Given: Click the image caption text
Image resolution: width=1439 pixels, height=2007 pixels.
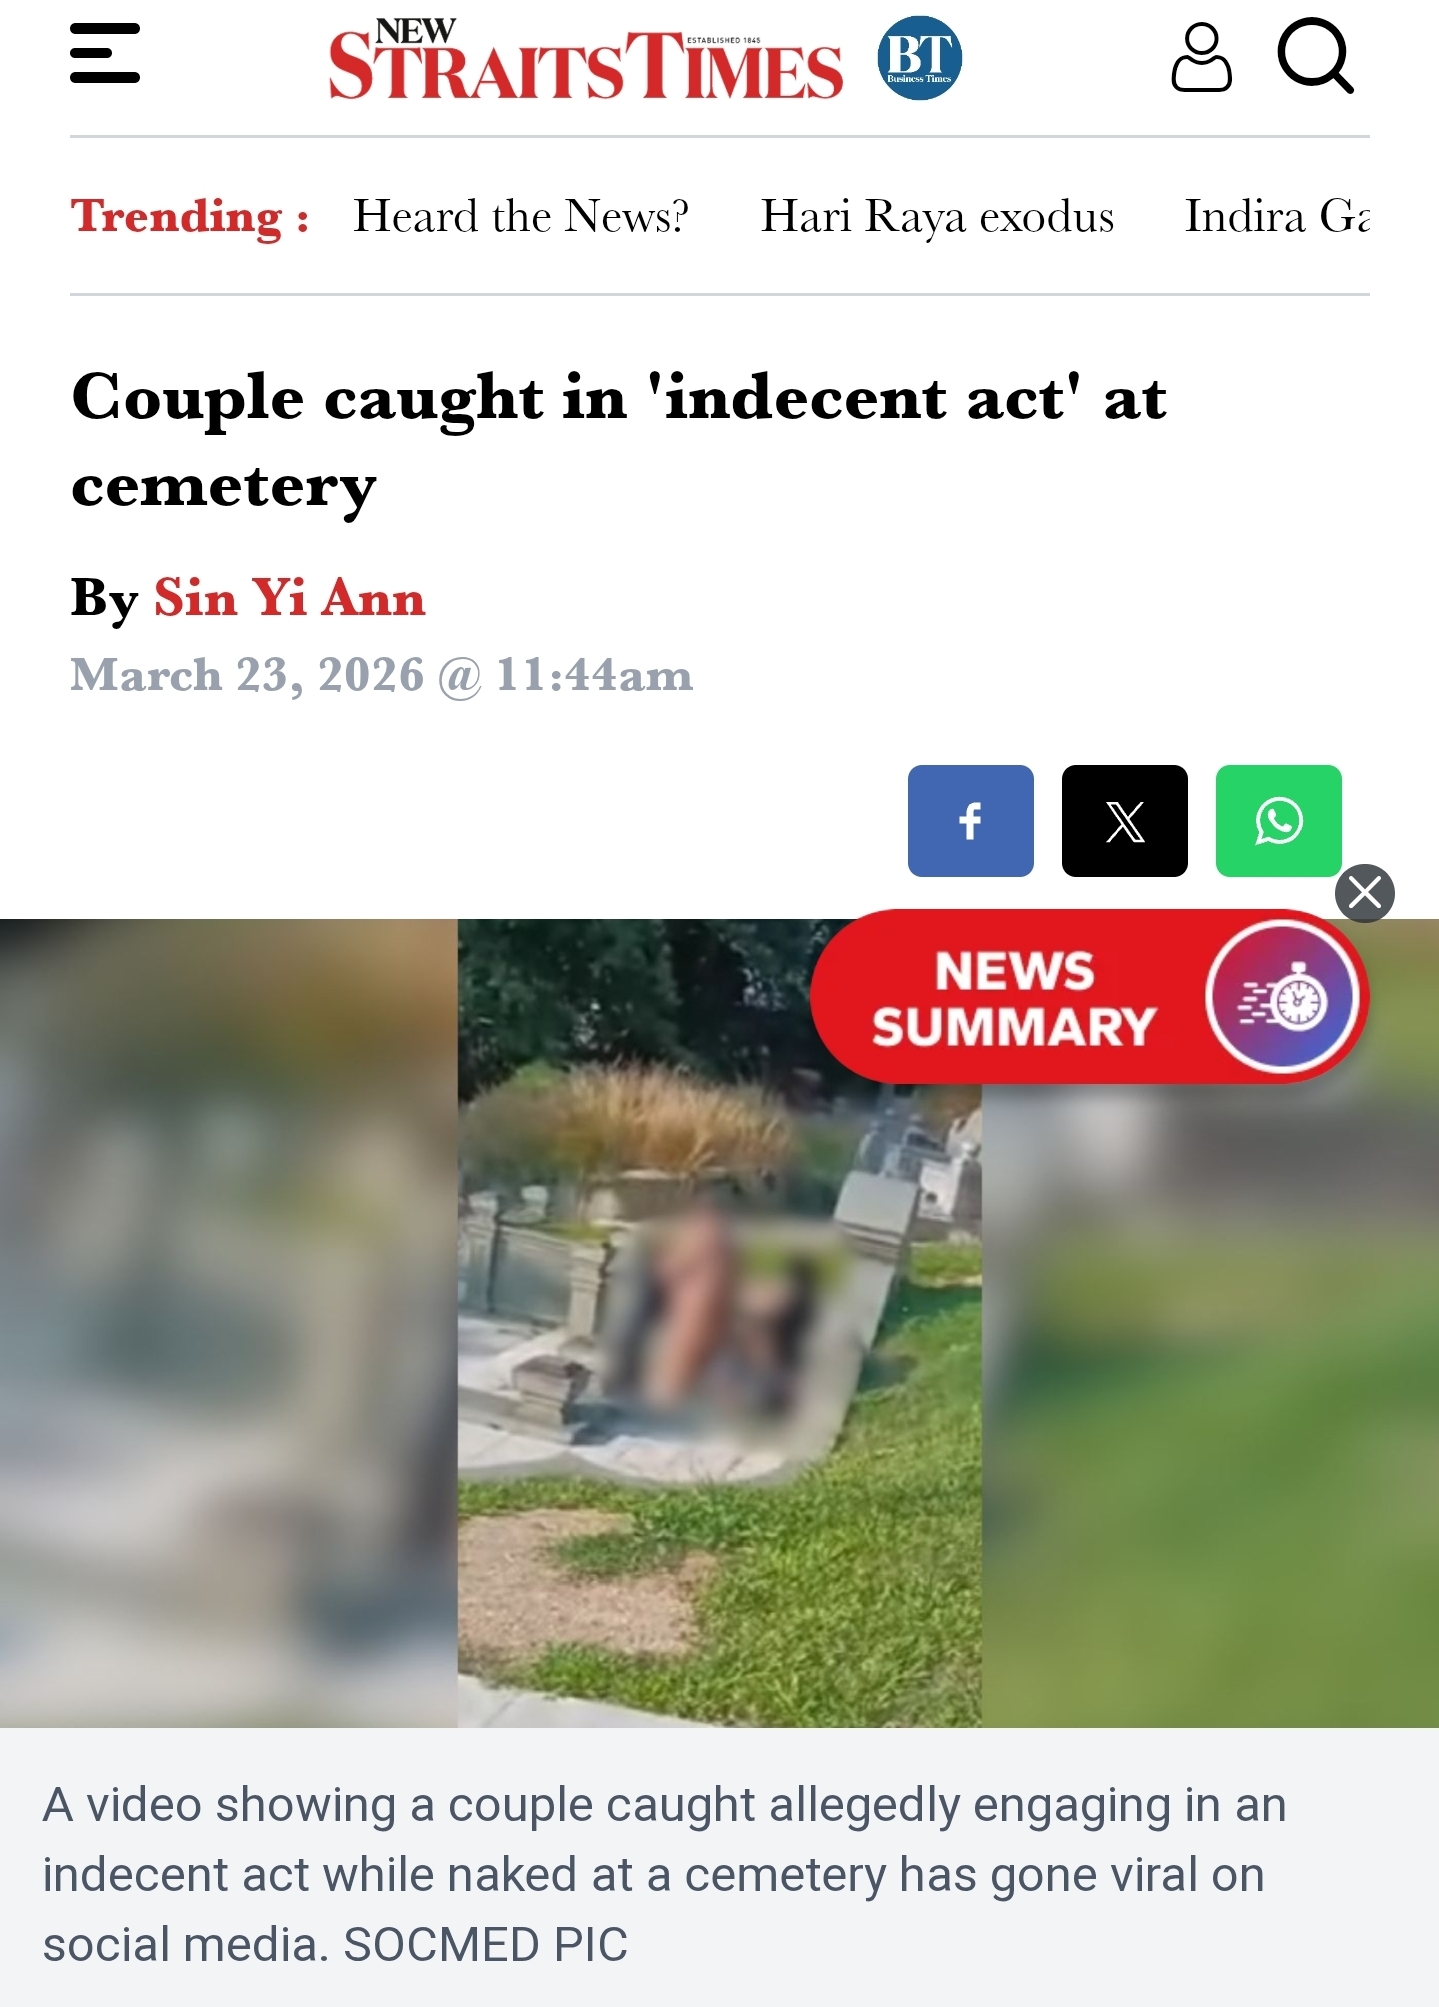Looking at the screenshot, I should click(664, 1875).
